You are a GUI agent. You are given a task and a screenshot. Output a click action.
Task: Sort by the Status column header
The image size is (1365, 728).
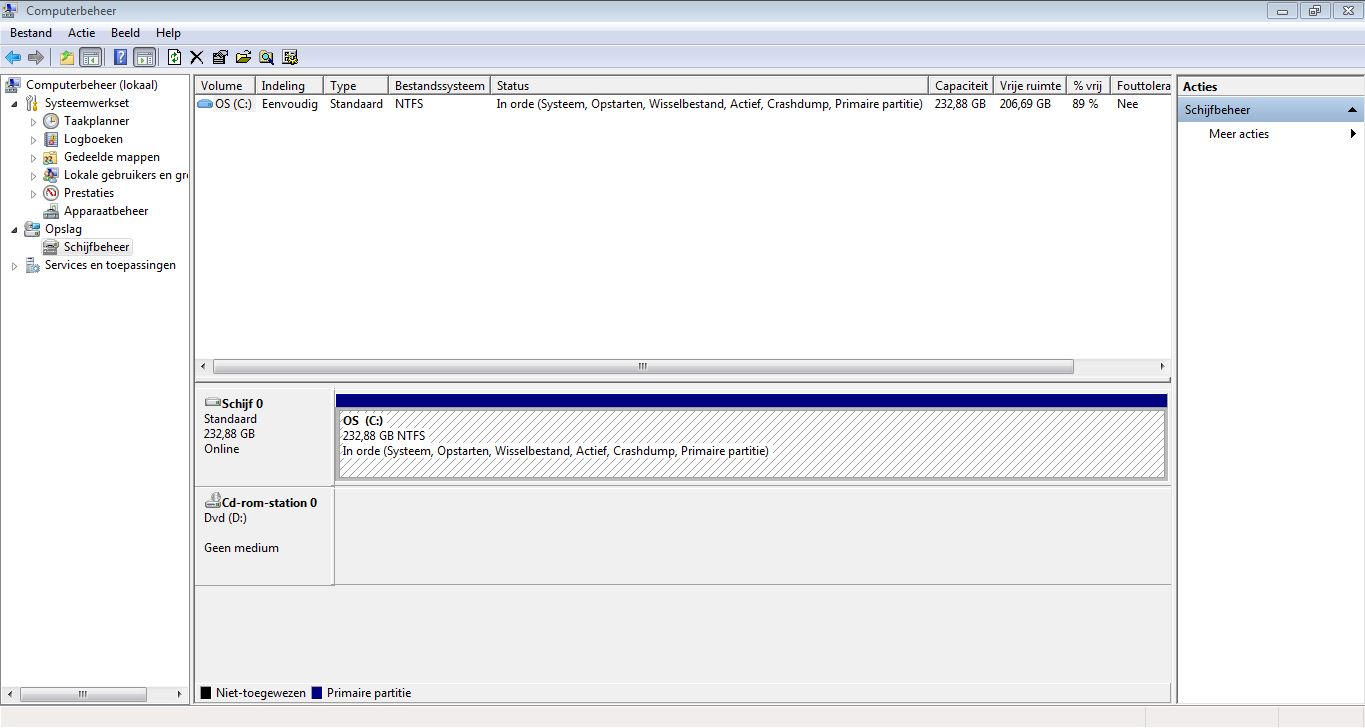click(709, 86)
